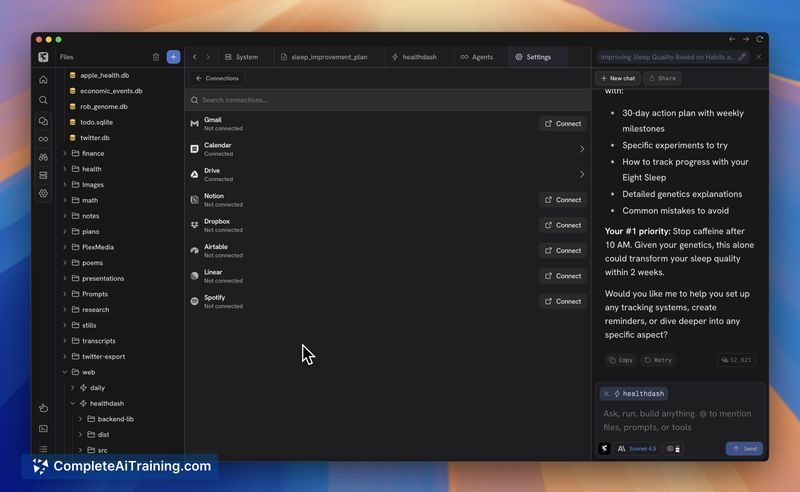Screen dimensions: 800x492
Task: Click the list icon at sidebar bottom
Action: (43, 449)
